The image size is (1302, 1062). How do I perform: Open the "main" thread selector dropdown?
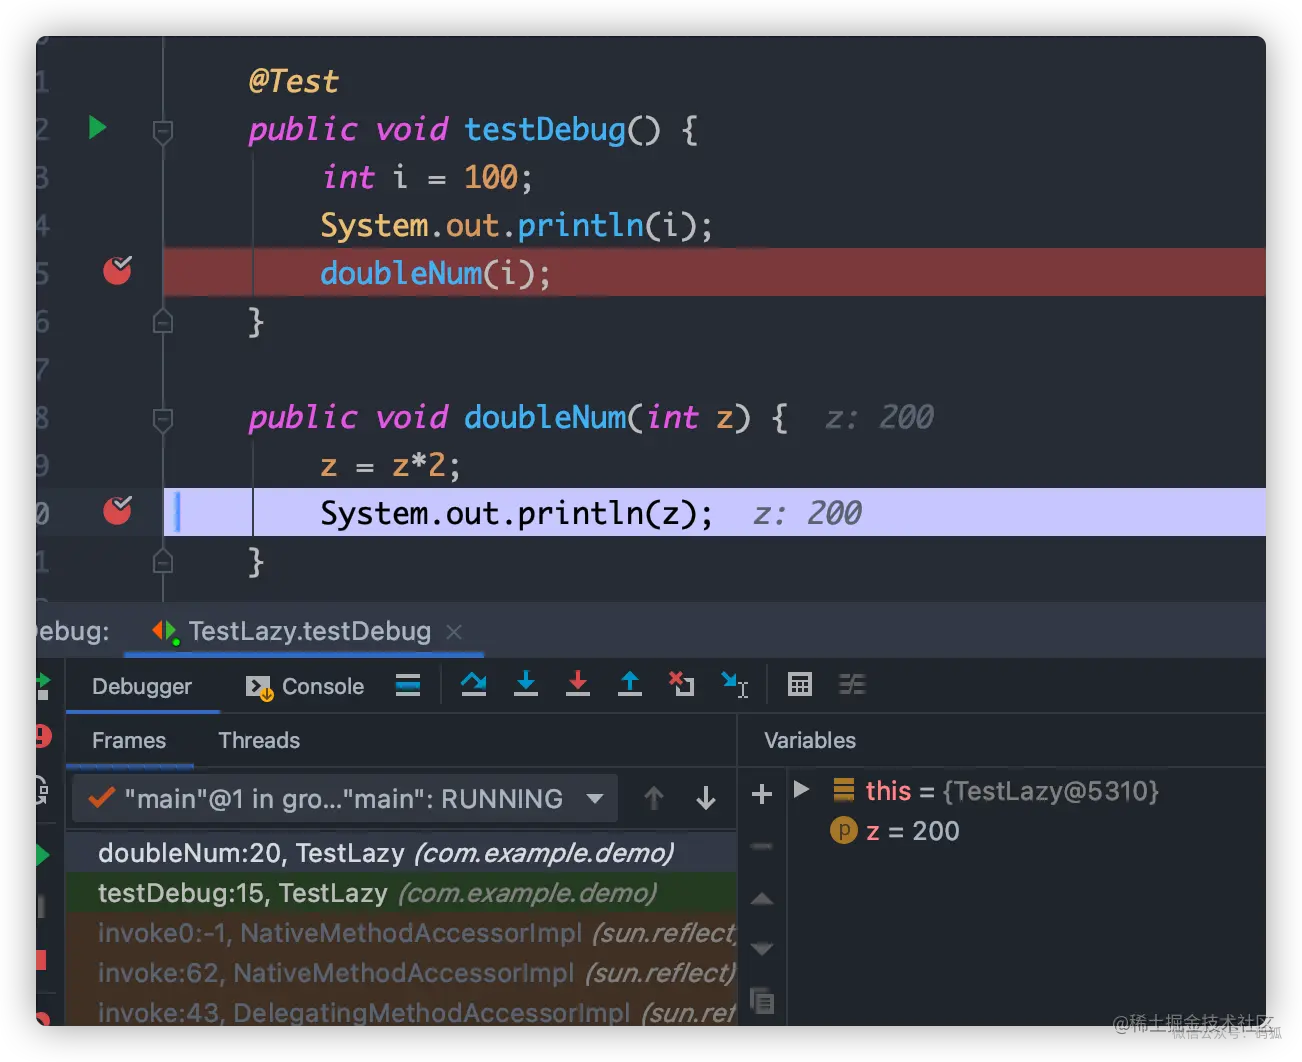click(x=345, y=798)
